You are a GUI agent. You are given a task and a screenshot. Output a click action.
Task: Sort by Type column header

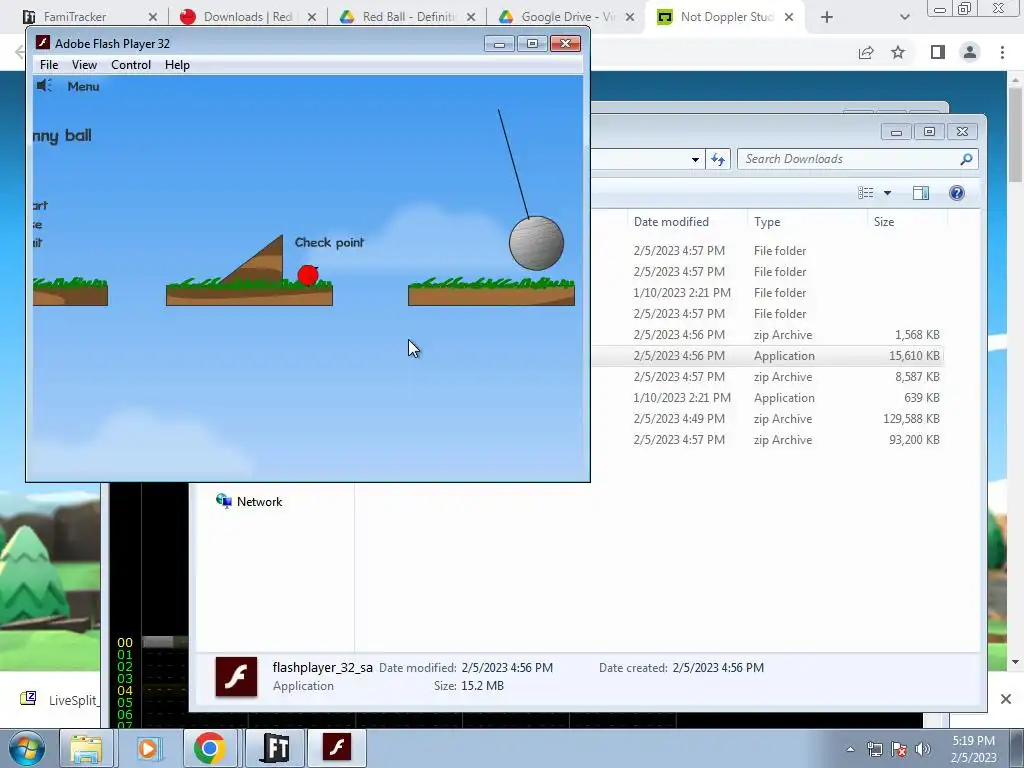click(x=767, y=222)
